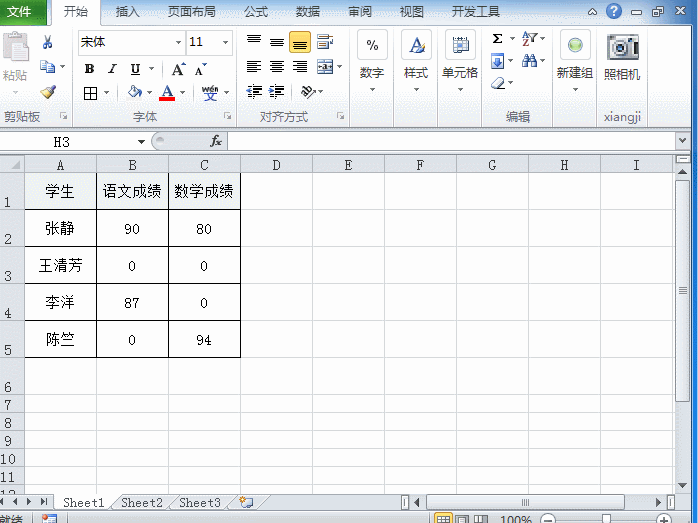Align text right
Image resolution: width=698 pixels, height=523 pixels.
[300, 67]
